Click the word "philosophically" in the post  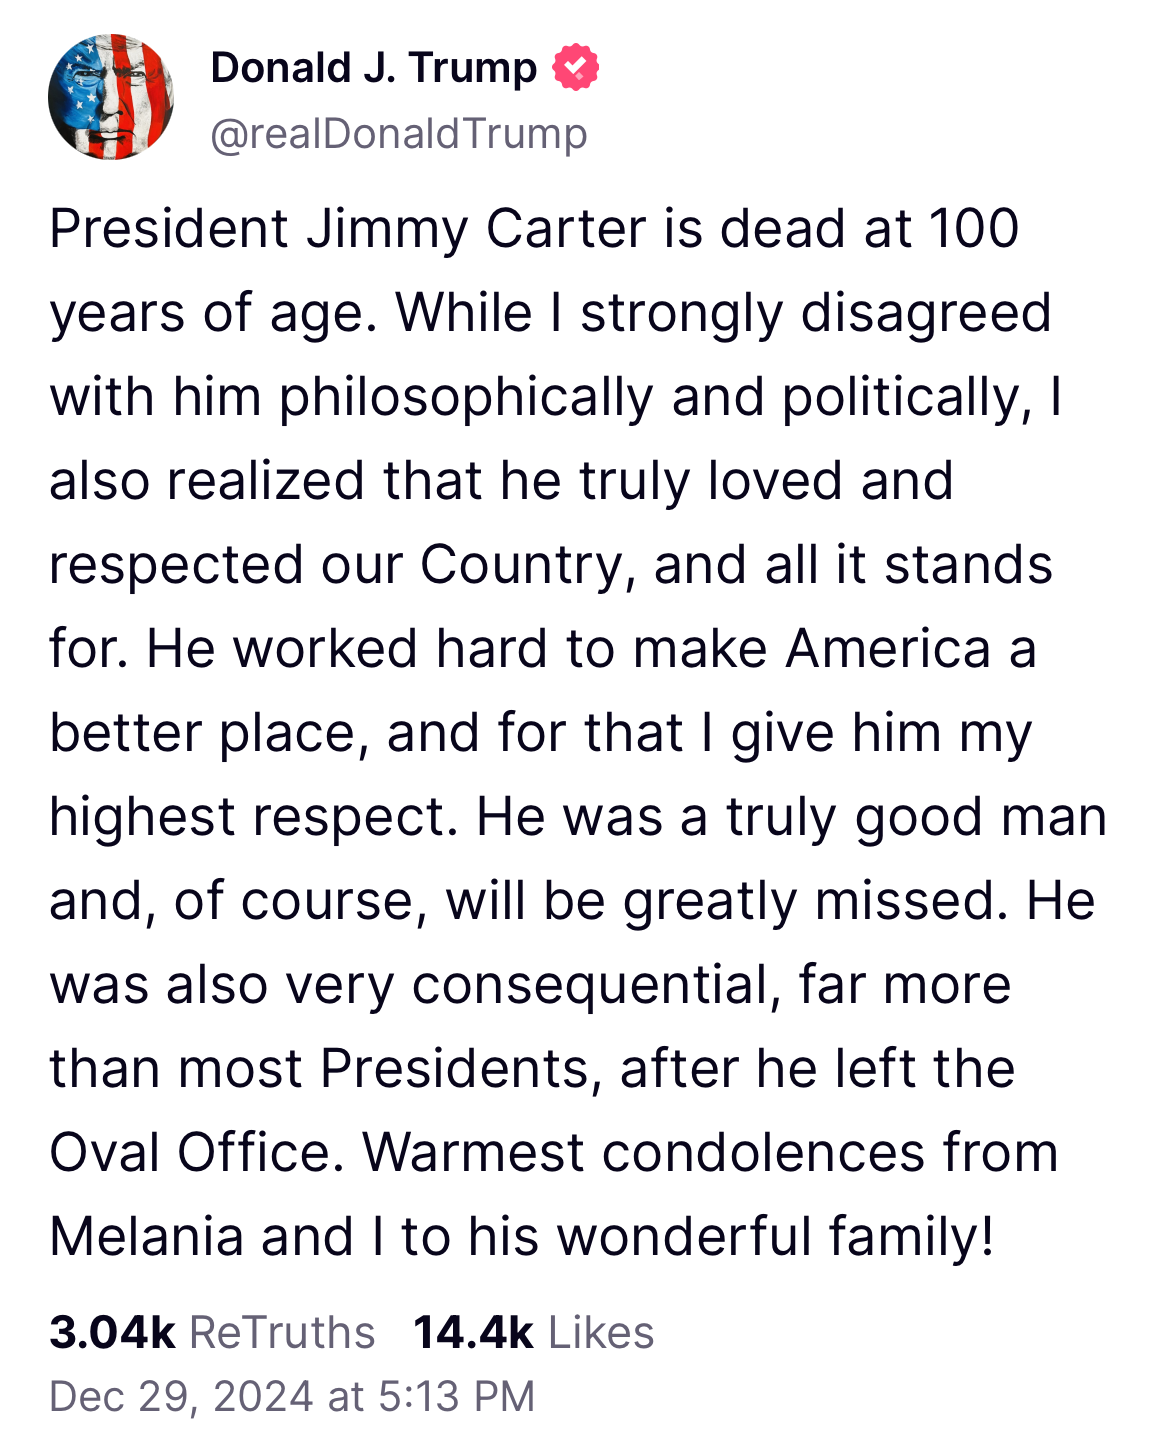tap(466, 398)
